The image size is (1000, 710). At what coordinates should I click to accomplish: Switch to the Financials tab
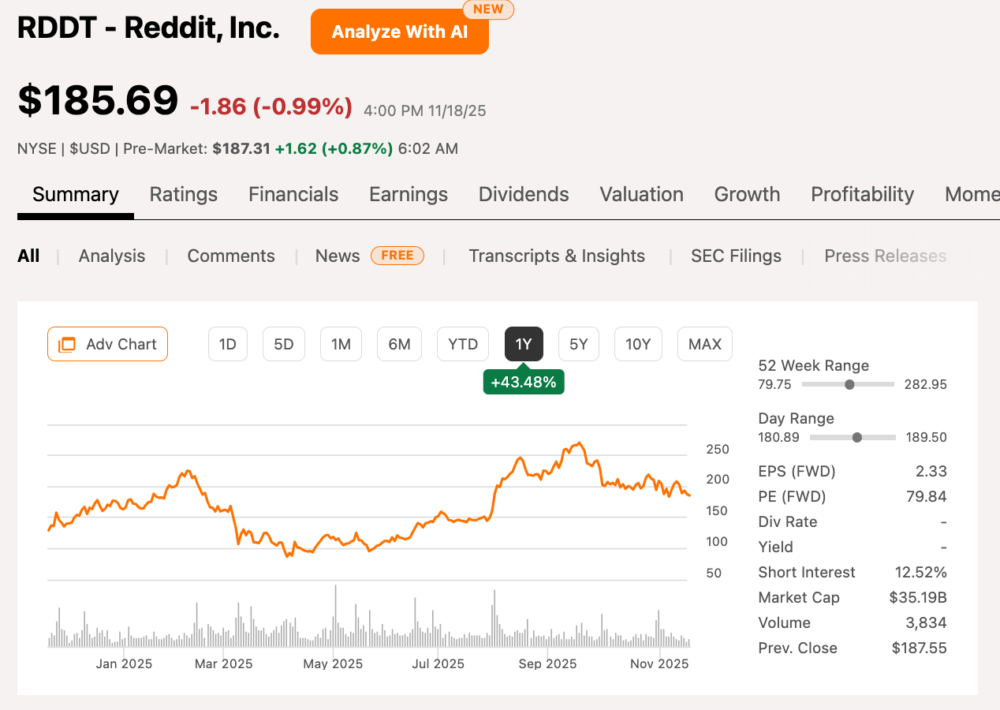coord(293,194)
